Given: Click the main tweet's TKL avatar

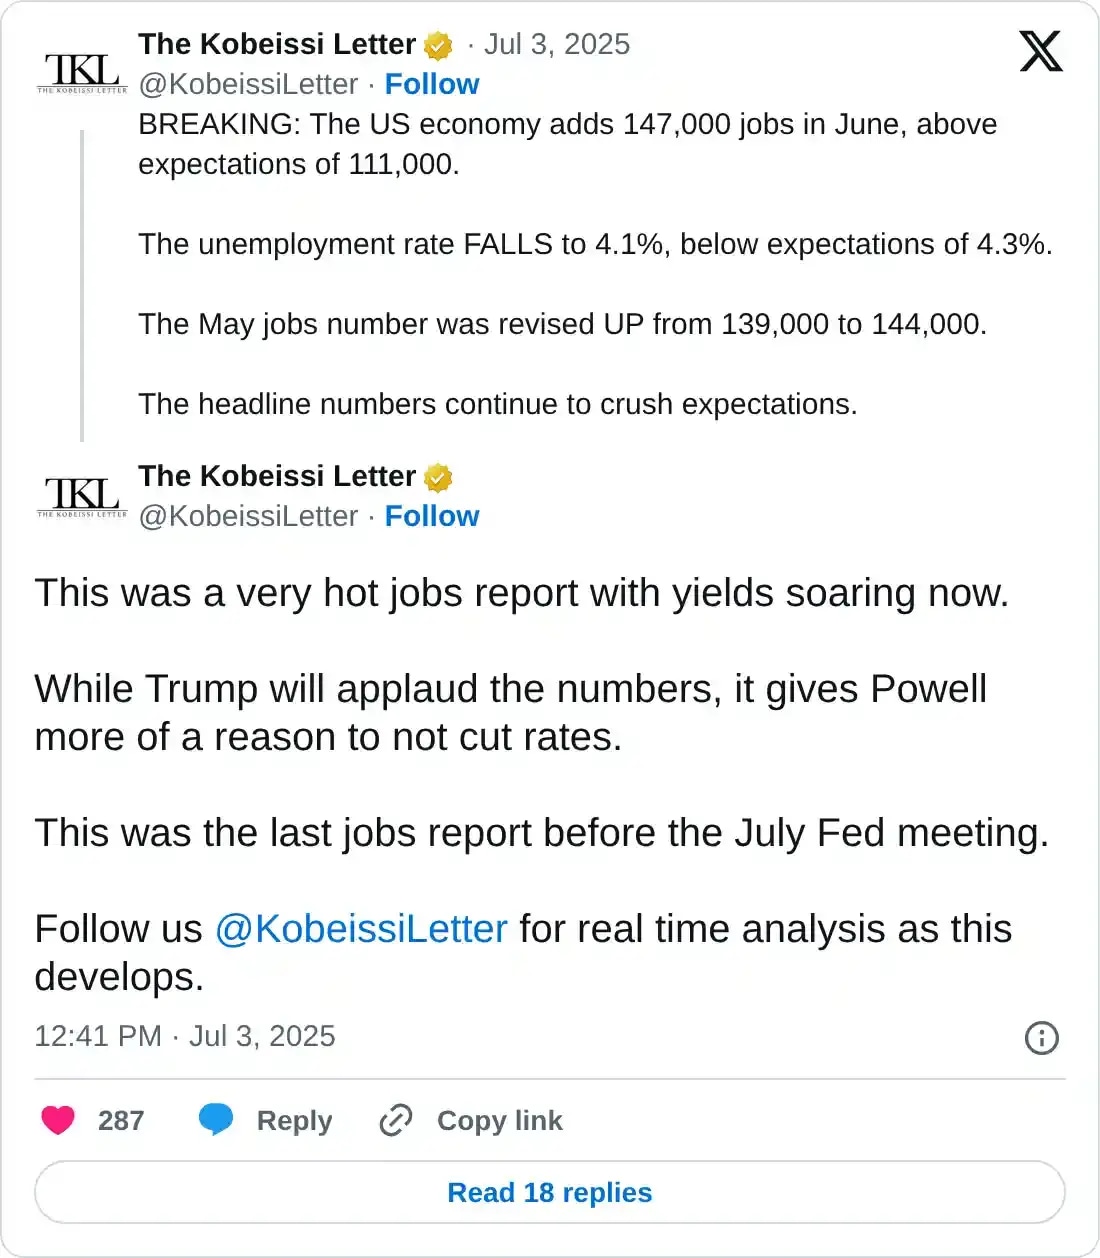Looking at the screenshot, I should (x=82, y=496).
